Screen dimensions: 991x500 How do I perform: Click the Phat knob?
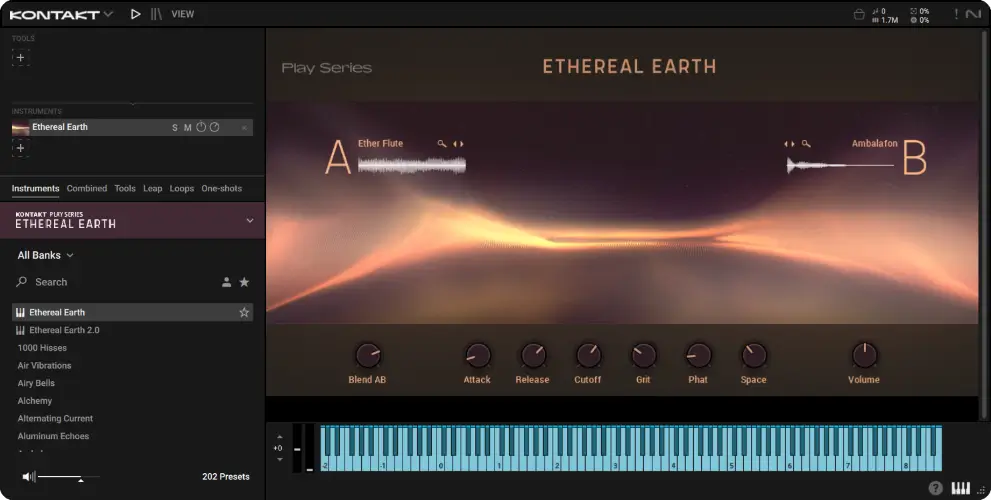[x=698, y=356]
